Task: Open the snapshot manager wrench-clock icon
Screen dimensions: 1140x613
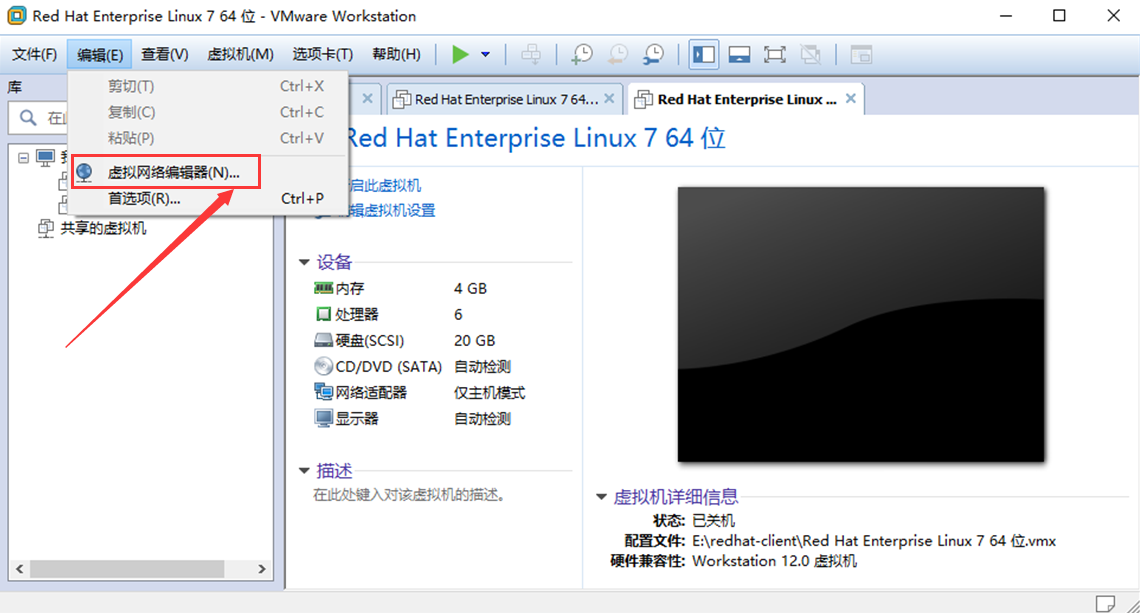Action: [654, 55]
